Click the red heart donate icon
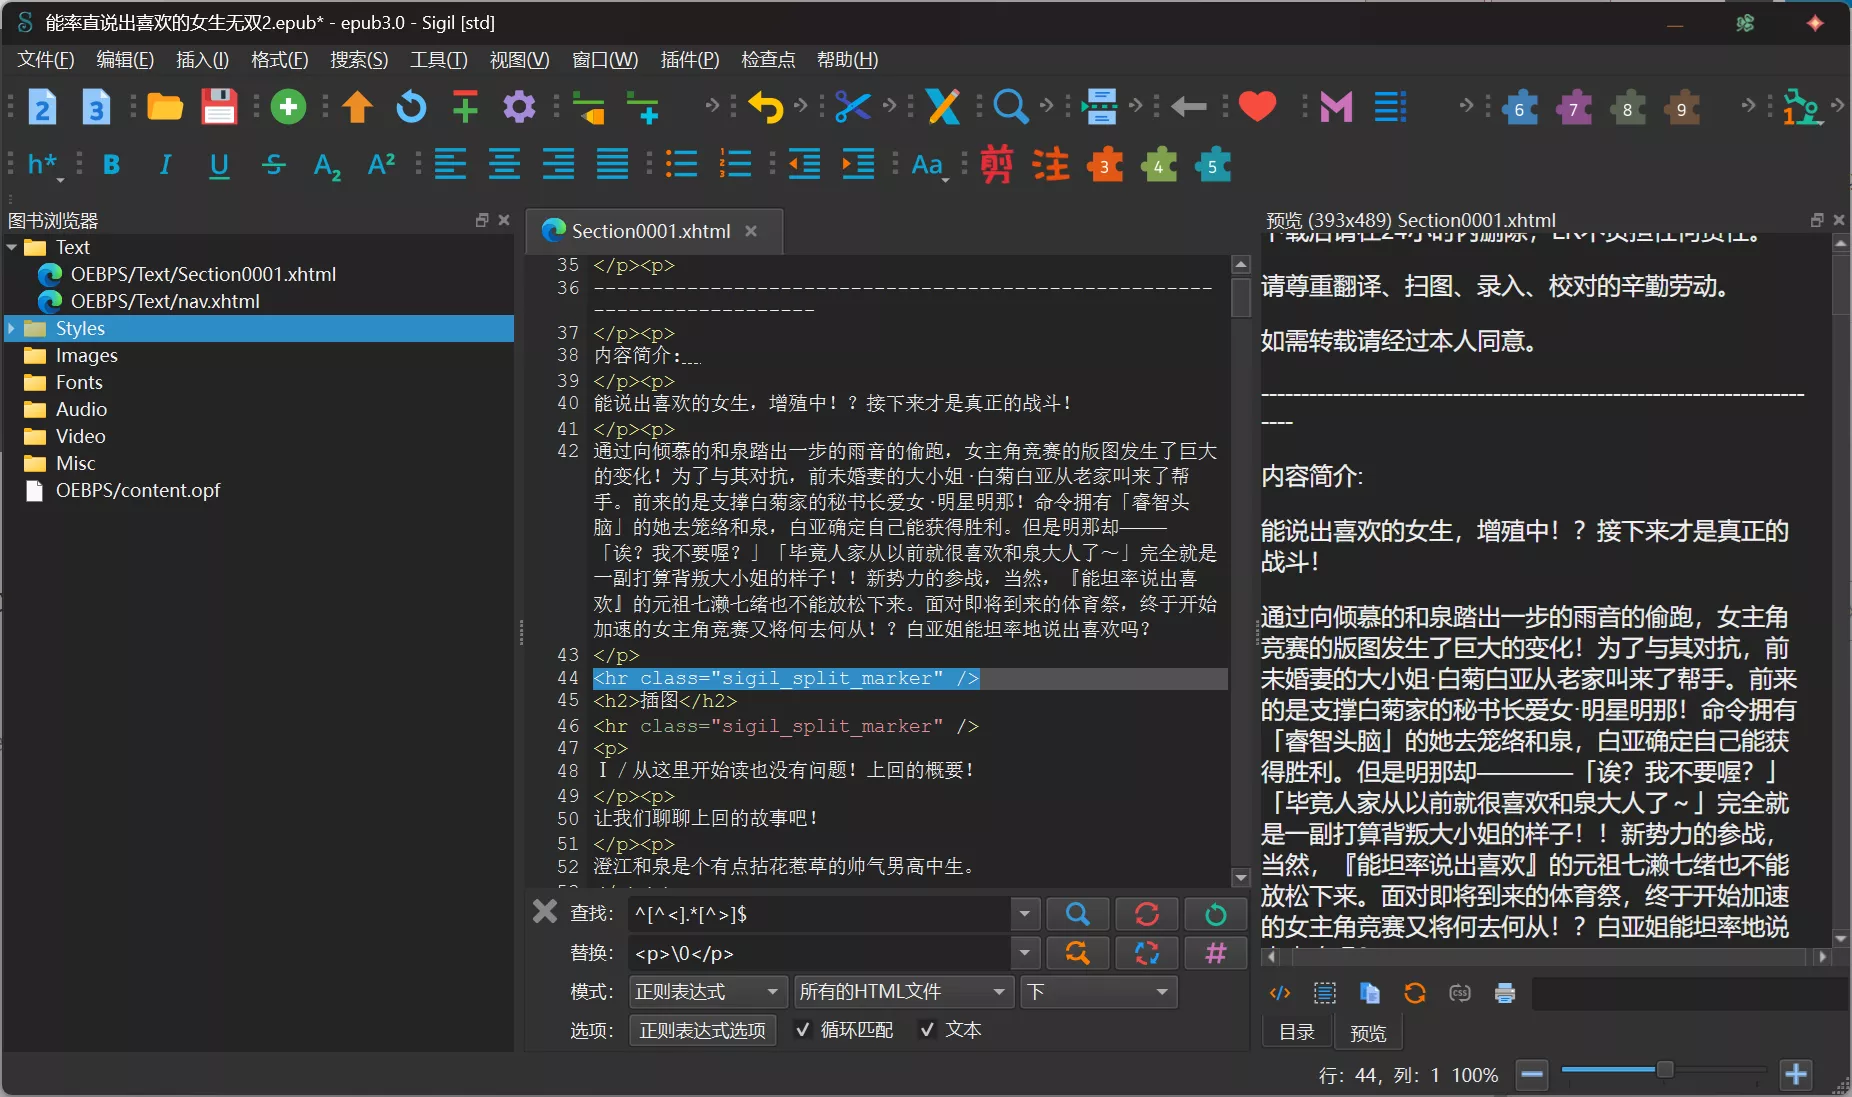 coord(1257,106)
